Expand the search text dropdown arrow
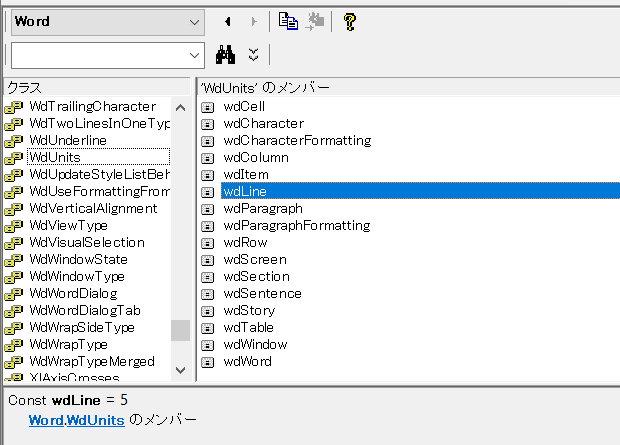The image size is (620, 445). 195,54
